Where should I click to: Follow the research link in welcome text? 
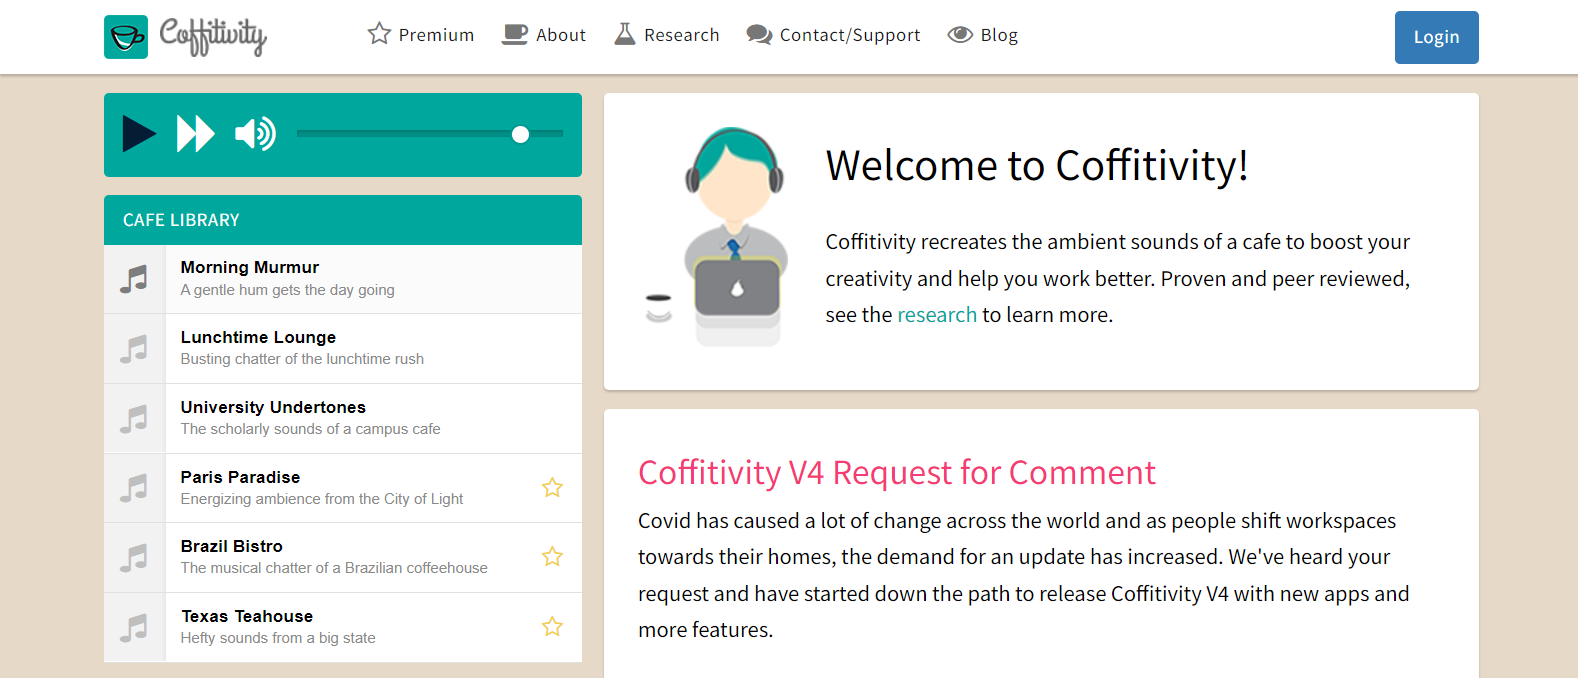click(937, 315)
